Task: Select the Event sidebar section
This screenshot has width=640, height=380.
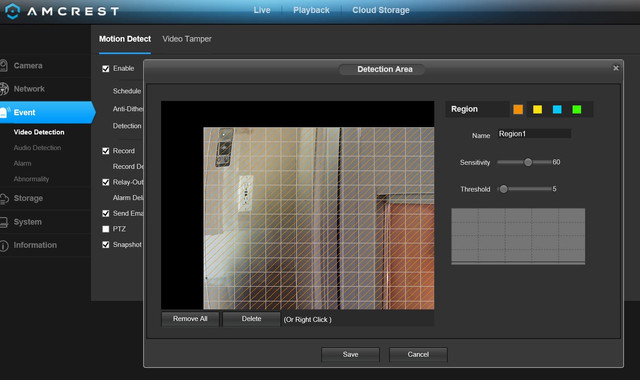Action: (x=47, y=112)
